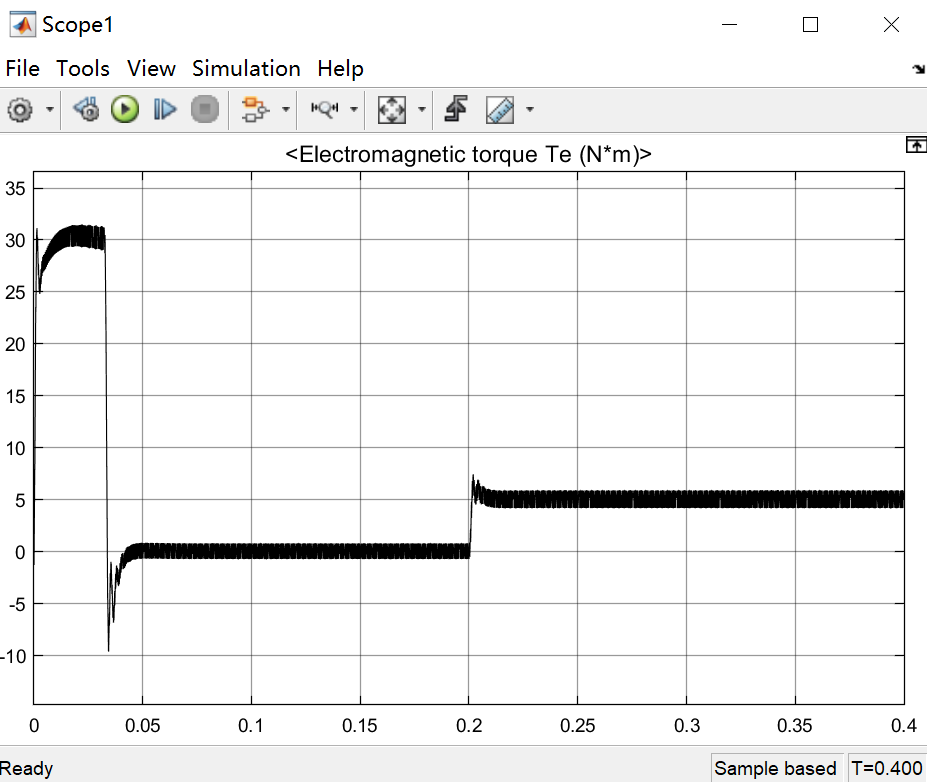
Task: Click the Highlight Simulink block icon
Action: 255,109
